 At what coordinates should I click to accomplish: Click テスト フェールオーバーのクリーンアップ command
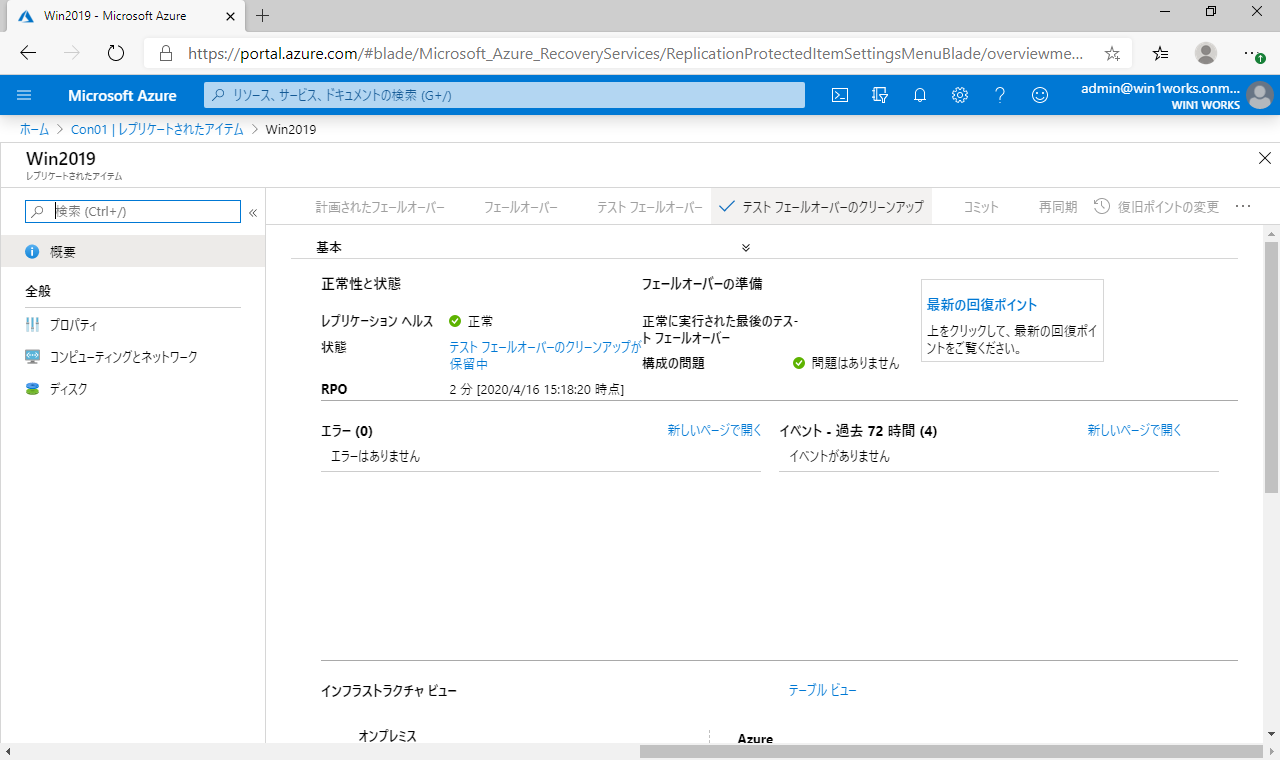pos(821,207)
